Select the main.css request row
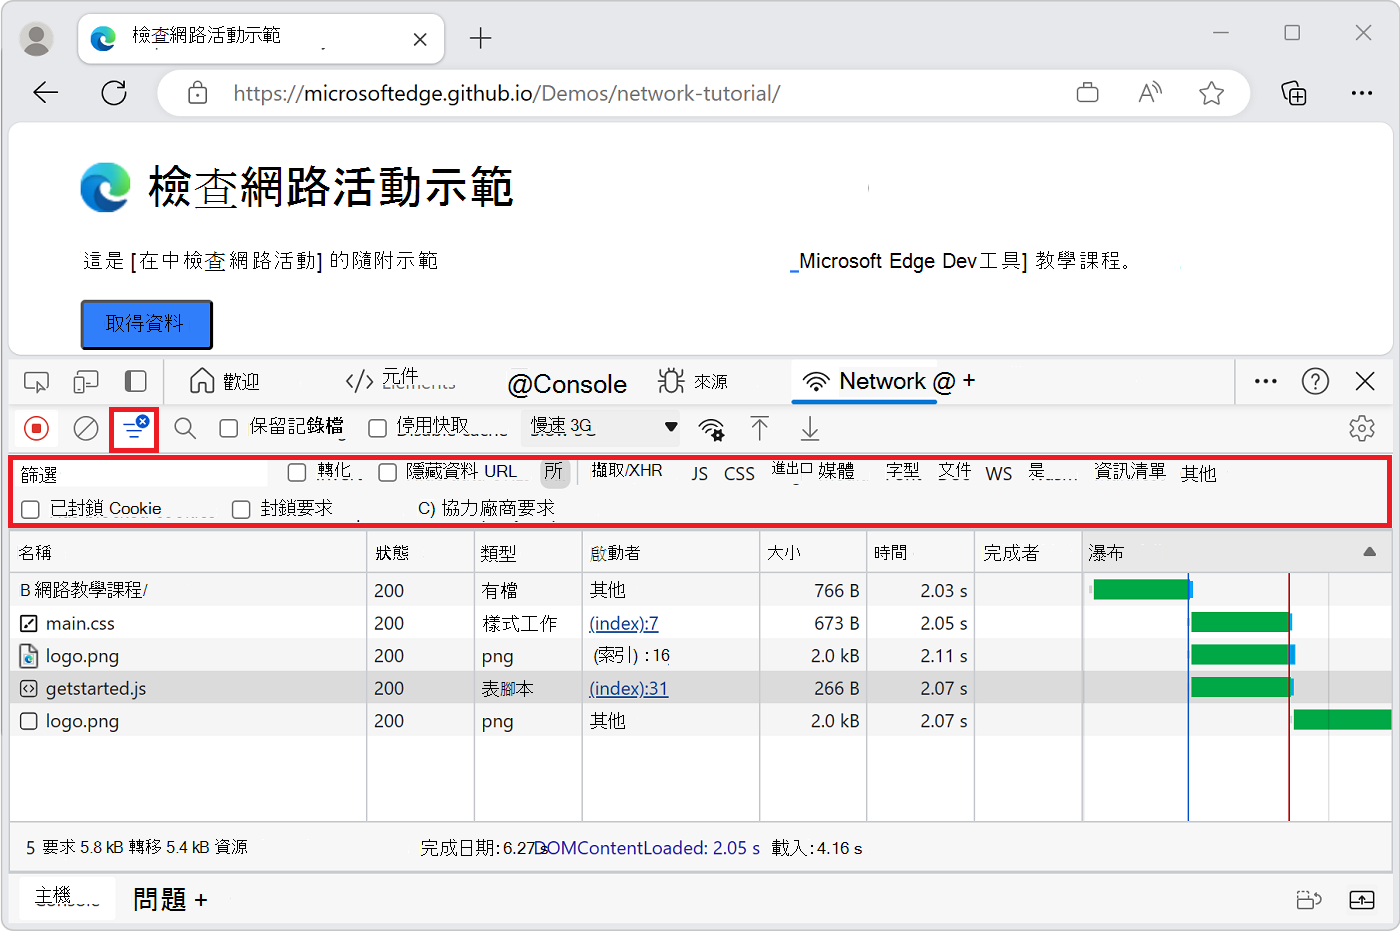This screenshot has width=1400, height=931. (x=700, y=623)
